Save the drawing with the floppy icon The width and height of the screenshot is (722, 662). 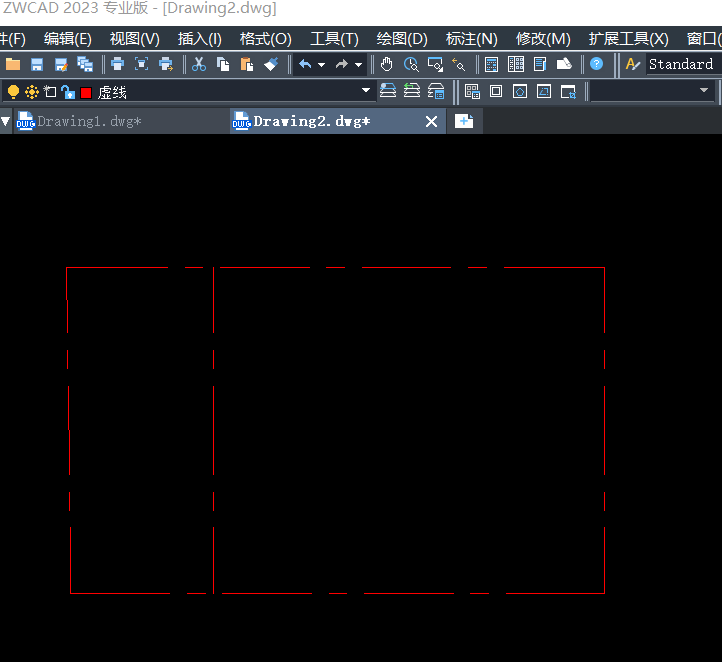coord(37,64)
